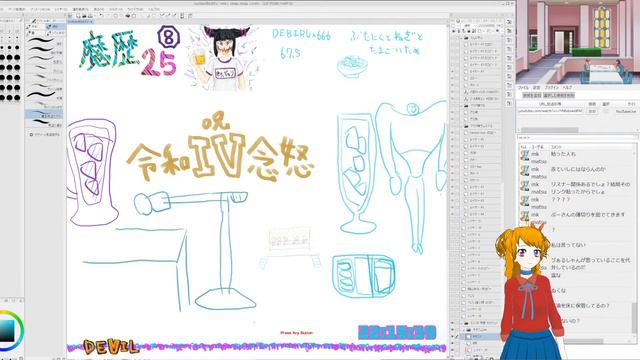Open the layer blend mode dropdown
This screenshot has height=360, width=640.
pyautogui.click(x=469, y=25)
